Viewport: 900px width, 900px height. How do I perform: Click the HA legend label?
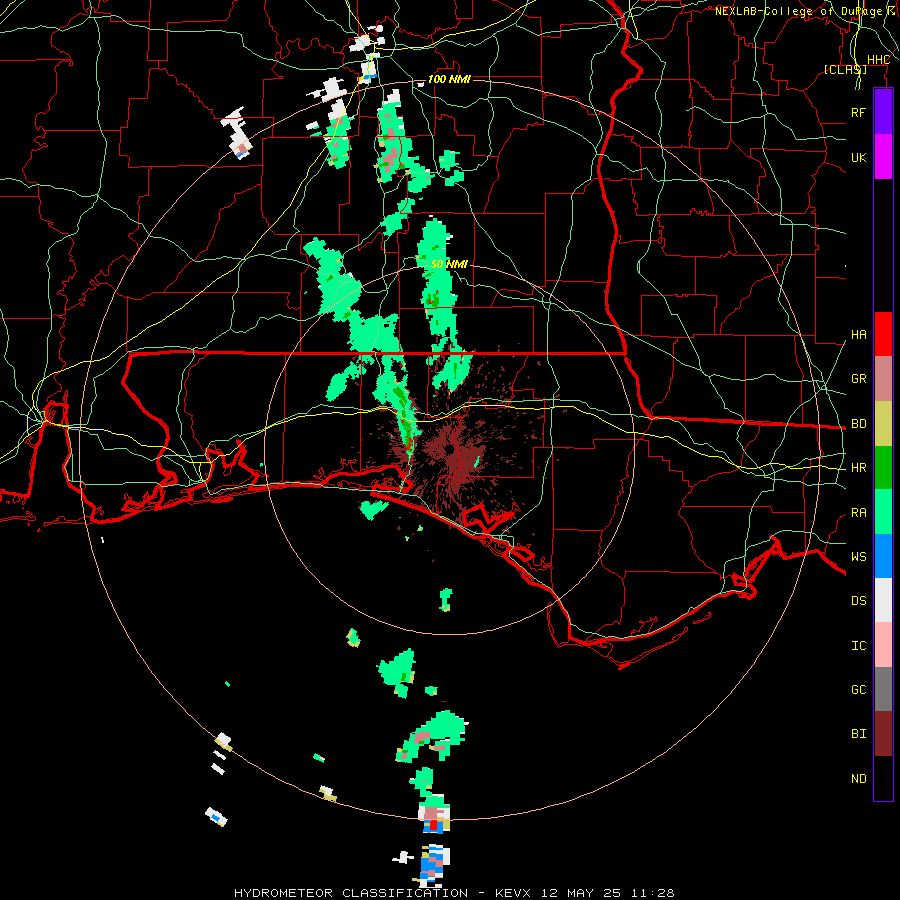point(858,335)
